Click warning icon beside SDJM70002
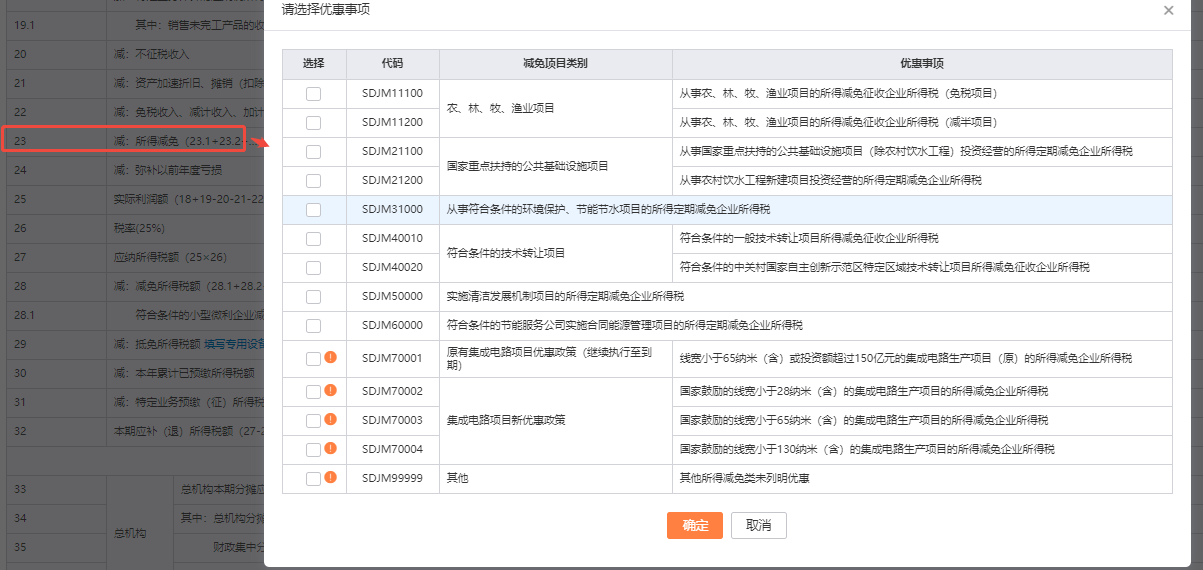This screenshot has width=1203, height=570. (x=330, y=391)
